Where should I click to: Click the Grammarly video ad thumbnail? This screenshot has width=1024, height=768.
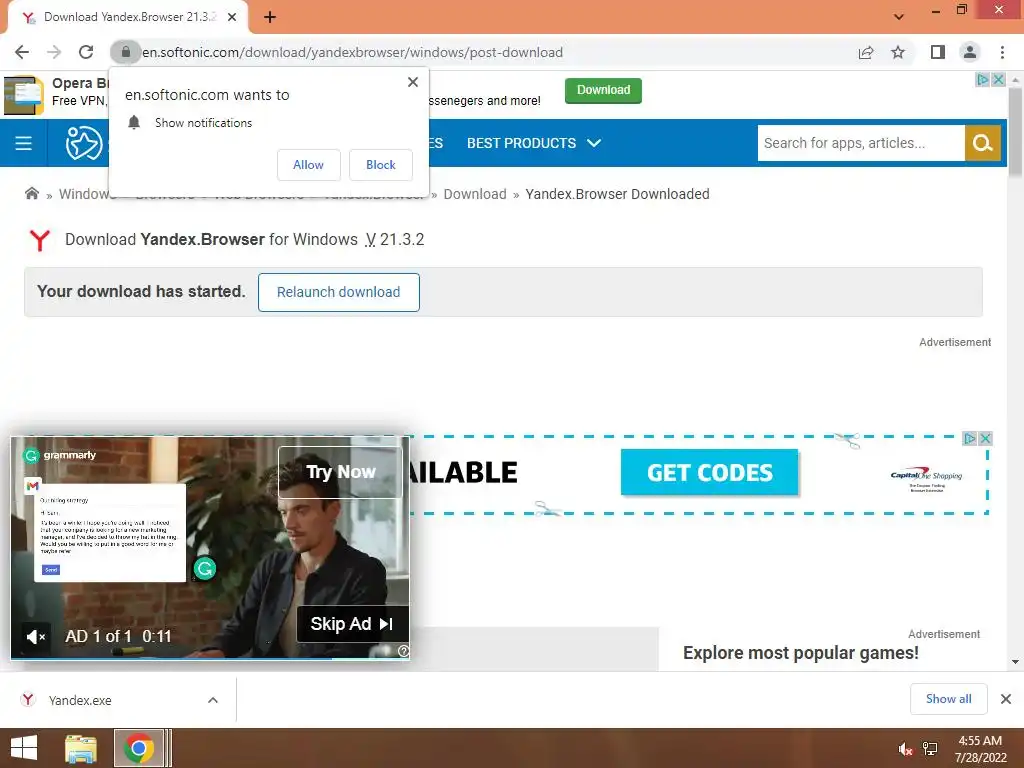[209, 549]
